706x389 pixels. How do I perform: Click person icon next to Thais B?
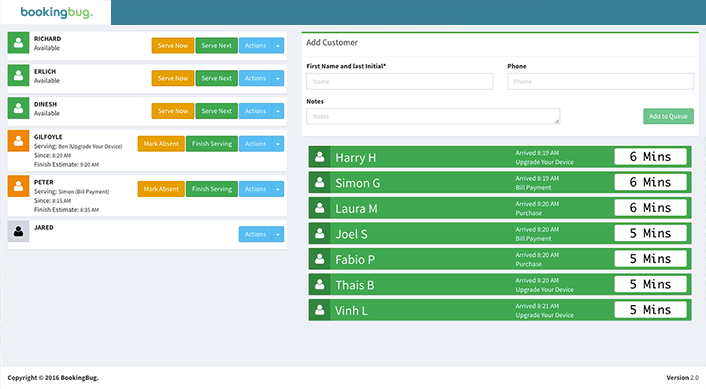point(320,285)
